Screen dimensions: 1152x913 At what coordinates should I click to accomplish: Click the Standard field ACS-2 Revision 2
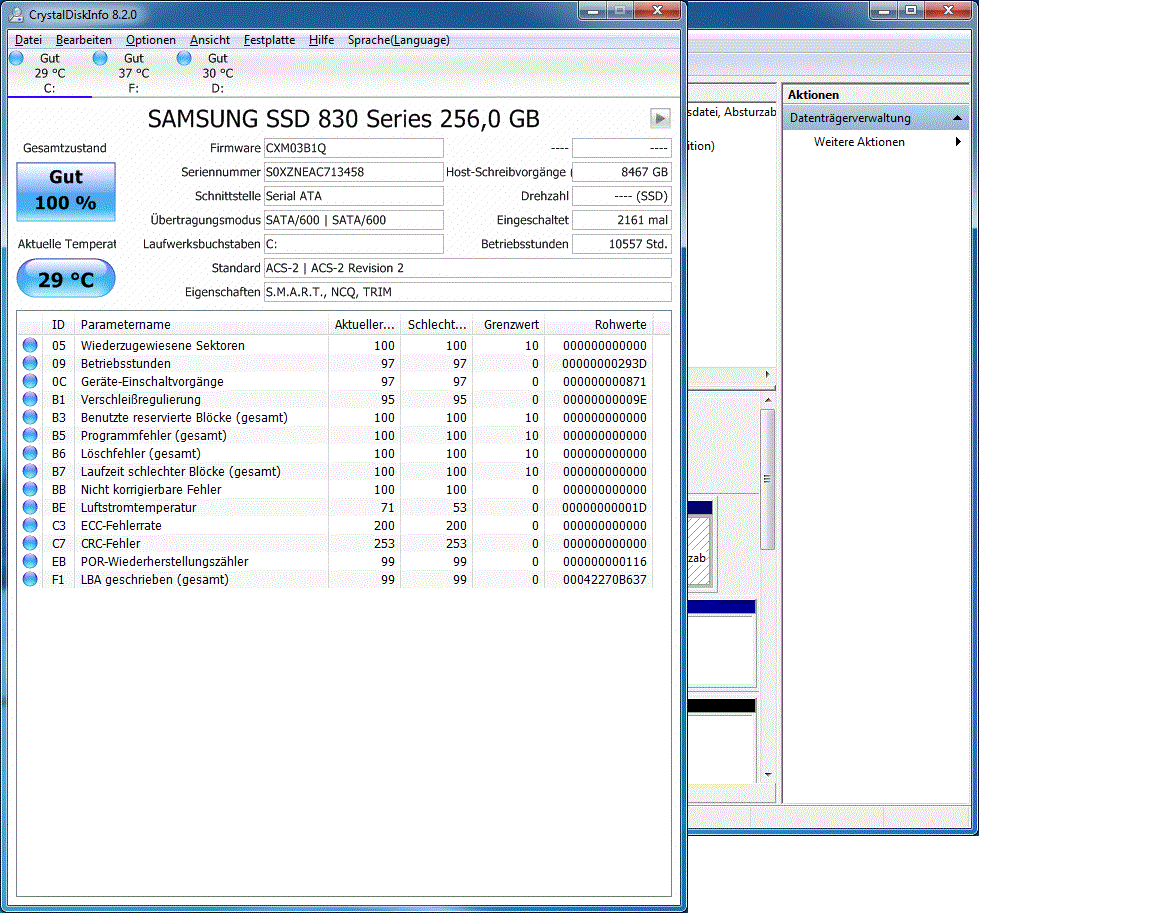point(467,268)
